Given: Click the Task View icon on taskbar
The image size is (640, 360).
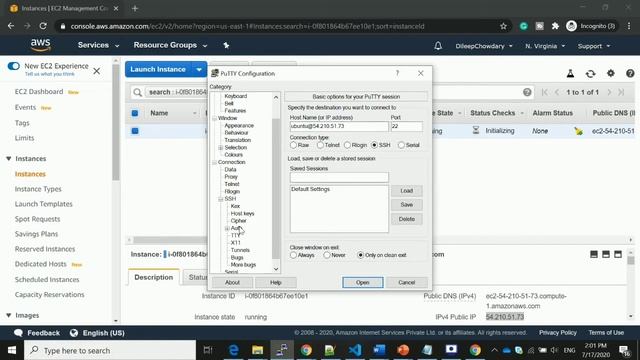Looking at the screenshot, I should tap(208, 350).
